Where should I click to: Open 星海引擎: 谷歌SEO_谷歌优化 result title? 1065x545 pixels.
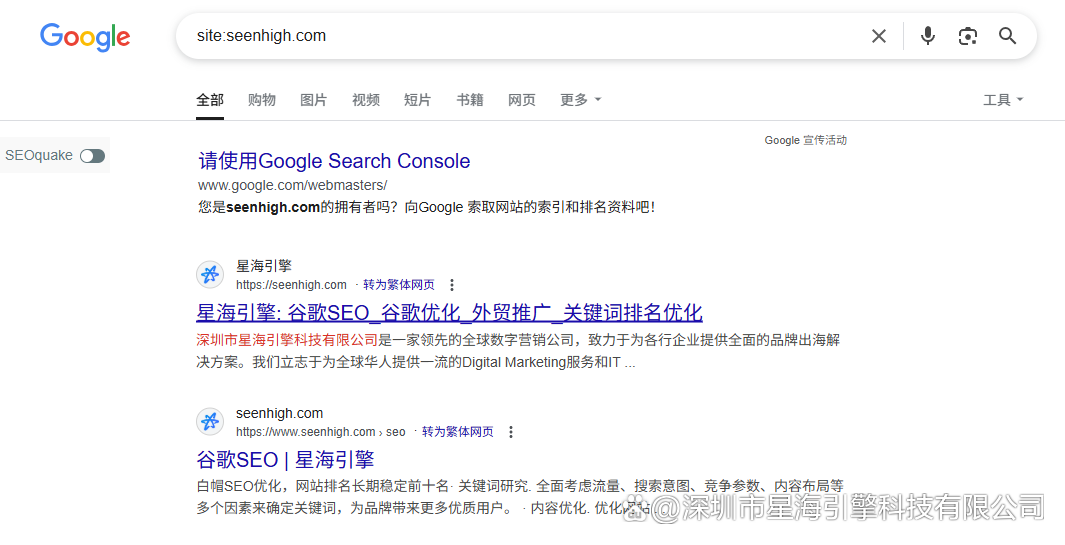449,312
